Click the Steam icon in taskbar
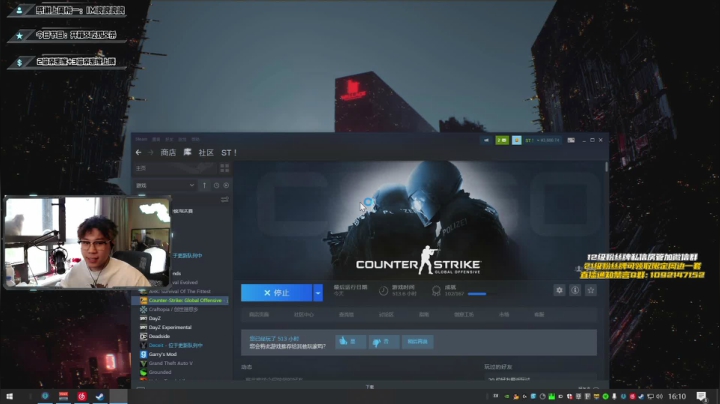The height and width of the screenshot is (404, 720). click(100, 396)
